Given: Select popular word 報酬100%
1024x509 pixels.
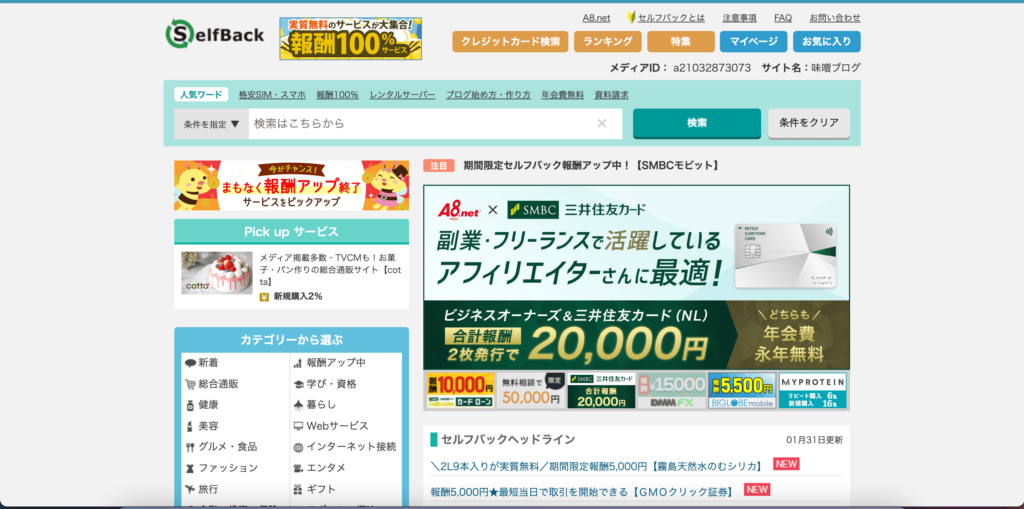Looking at the screenshot, I should point(338,95).
